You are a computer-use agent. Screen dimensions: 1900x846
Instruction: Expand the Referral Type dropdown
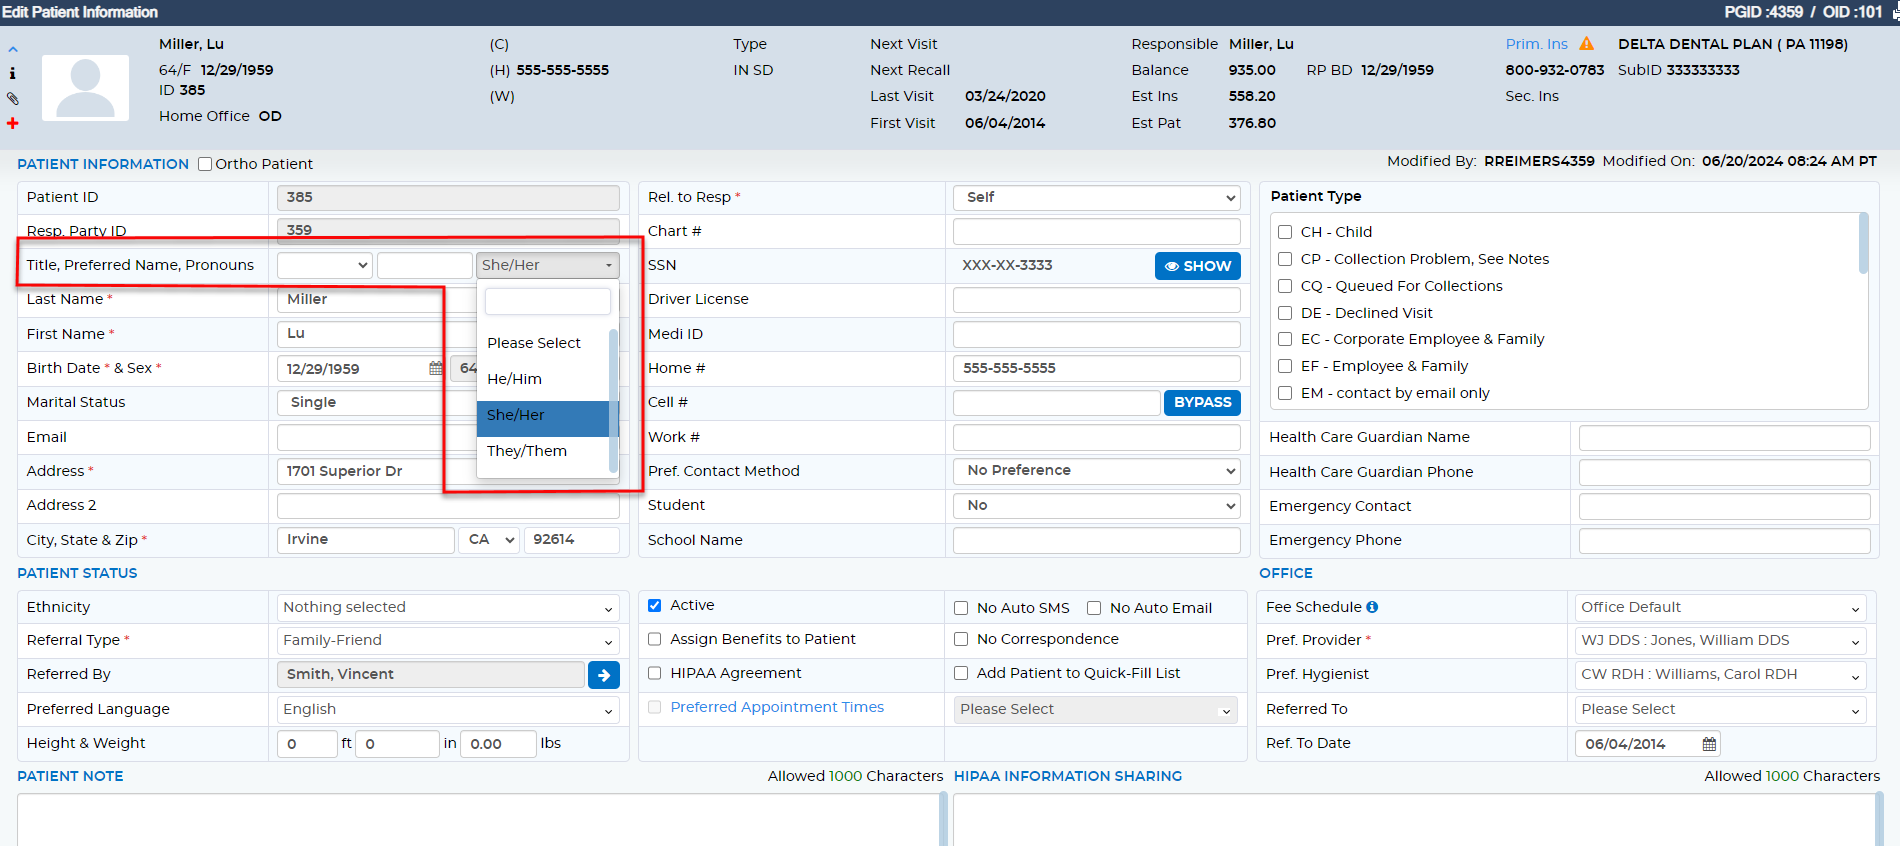447,641
